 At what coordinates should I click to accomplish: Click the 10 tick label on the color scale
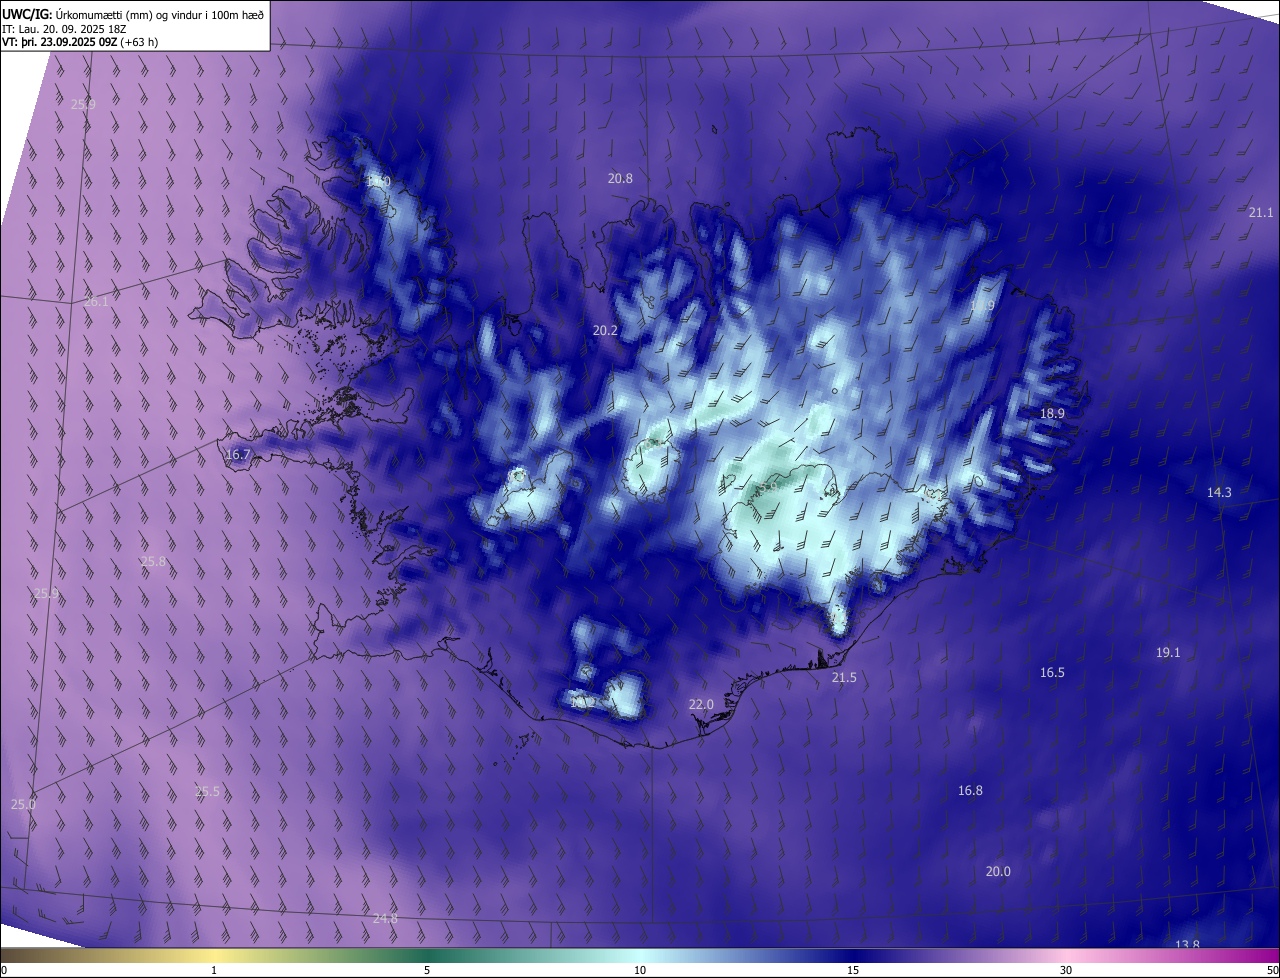pyautogui.click(x=640, y=970)
